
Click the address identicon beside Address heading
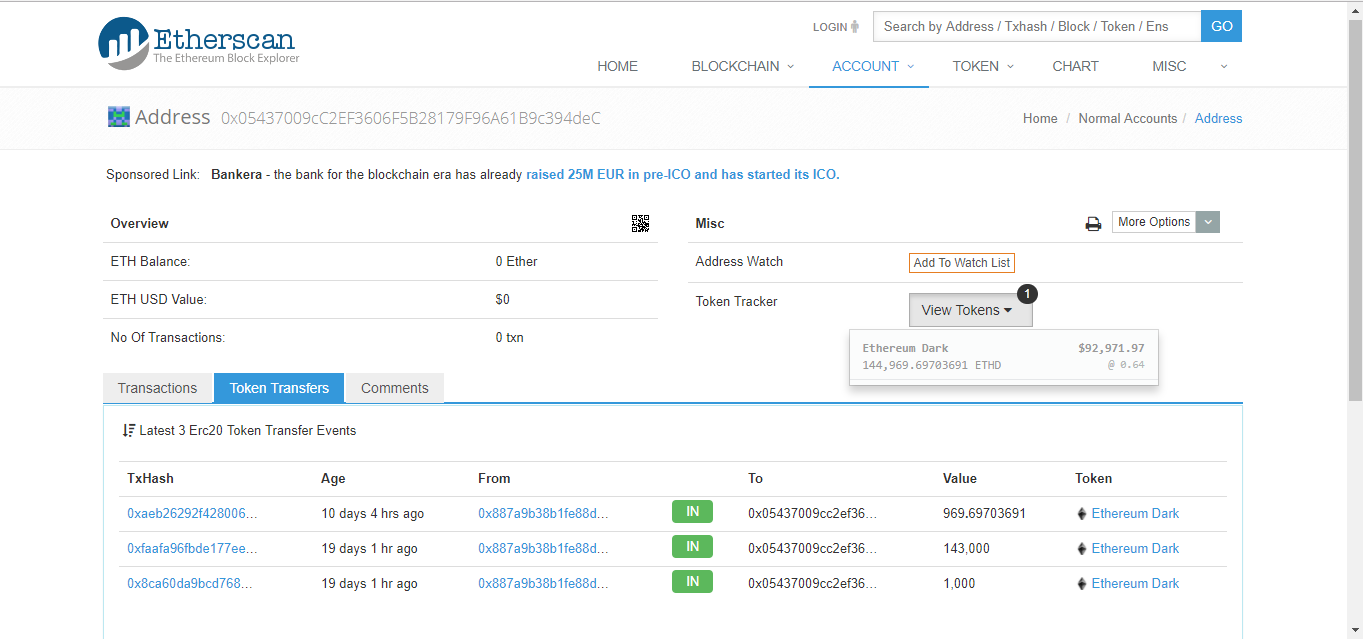coord(119,117)
